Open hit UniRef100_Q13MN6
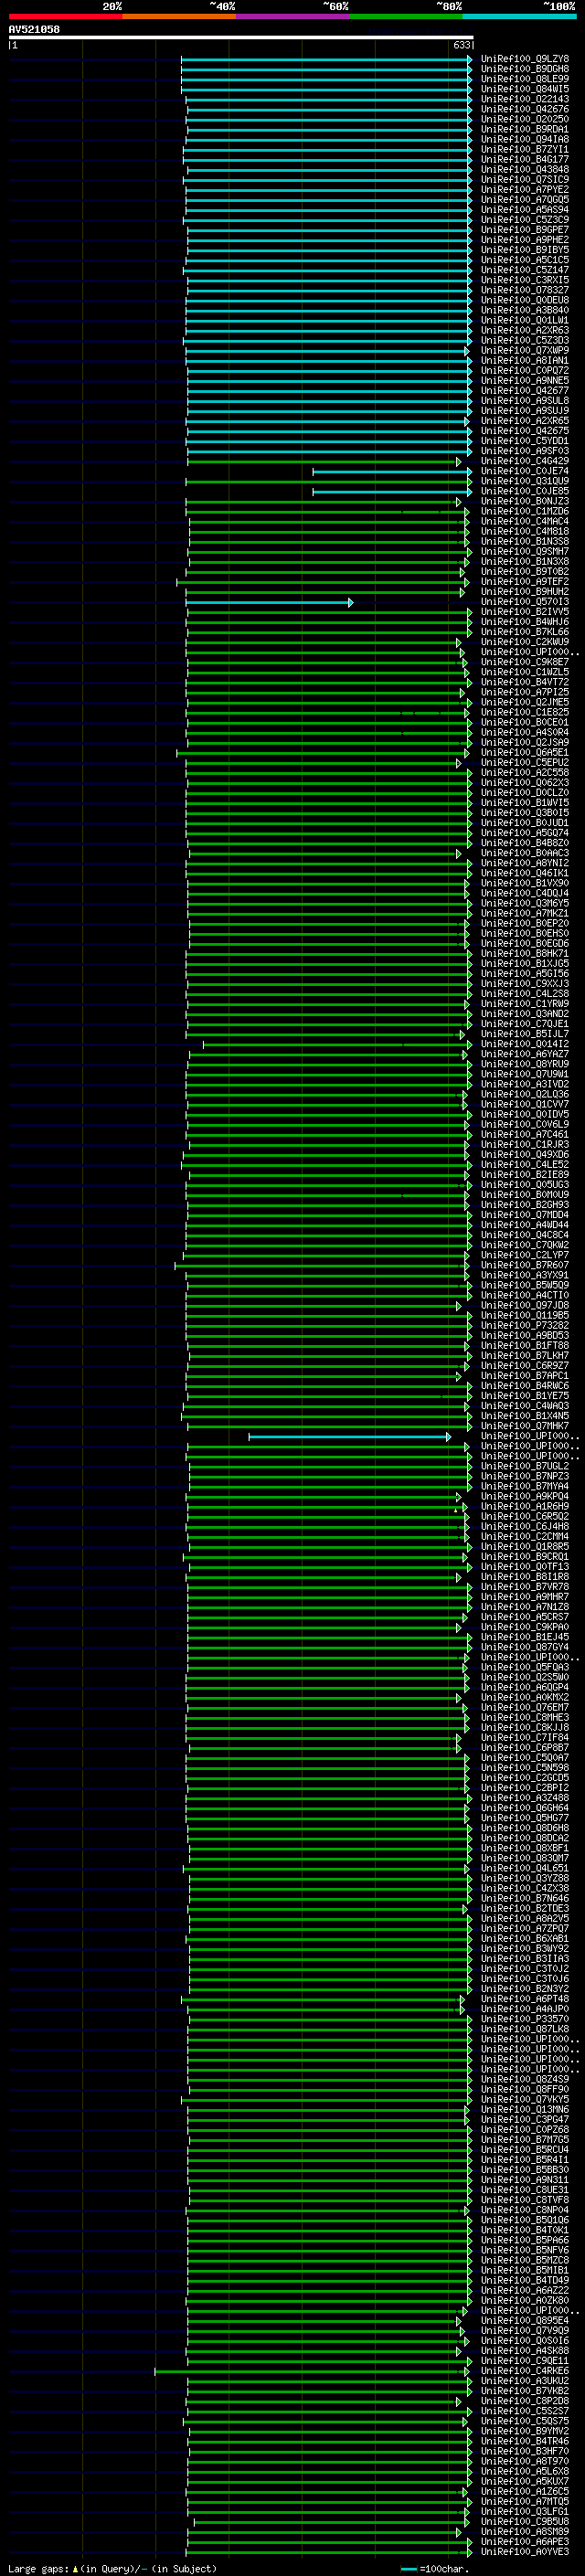This screenshot has width=585, height=2576. pos(525,2109)
